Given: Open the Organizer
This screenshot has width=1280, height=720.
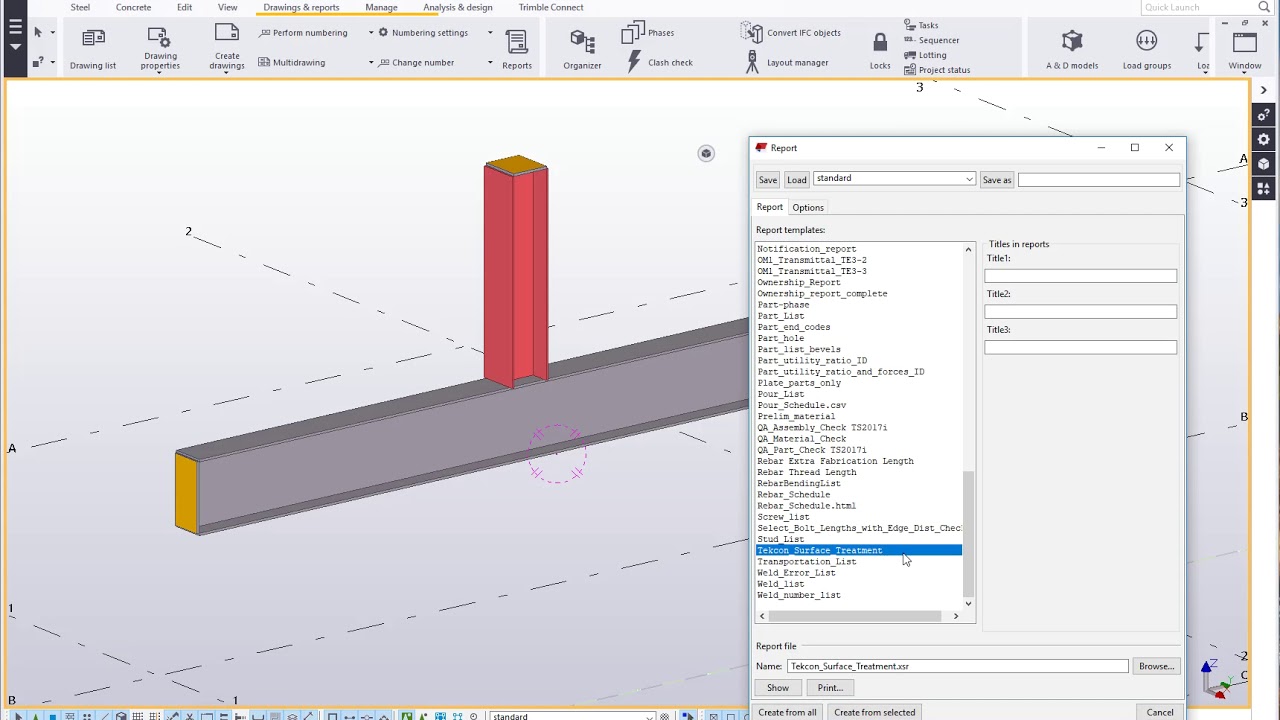Looking at the screenshot, I should pyautogui.click(x=582, y=48).
